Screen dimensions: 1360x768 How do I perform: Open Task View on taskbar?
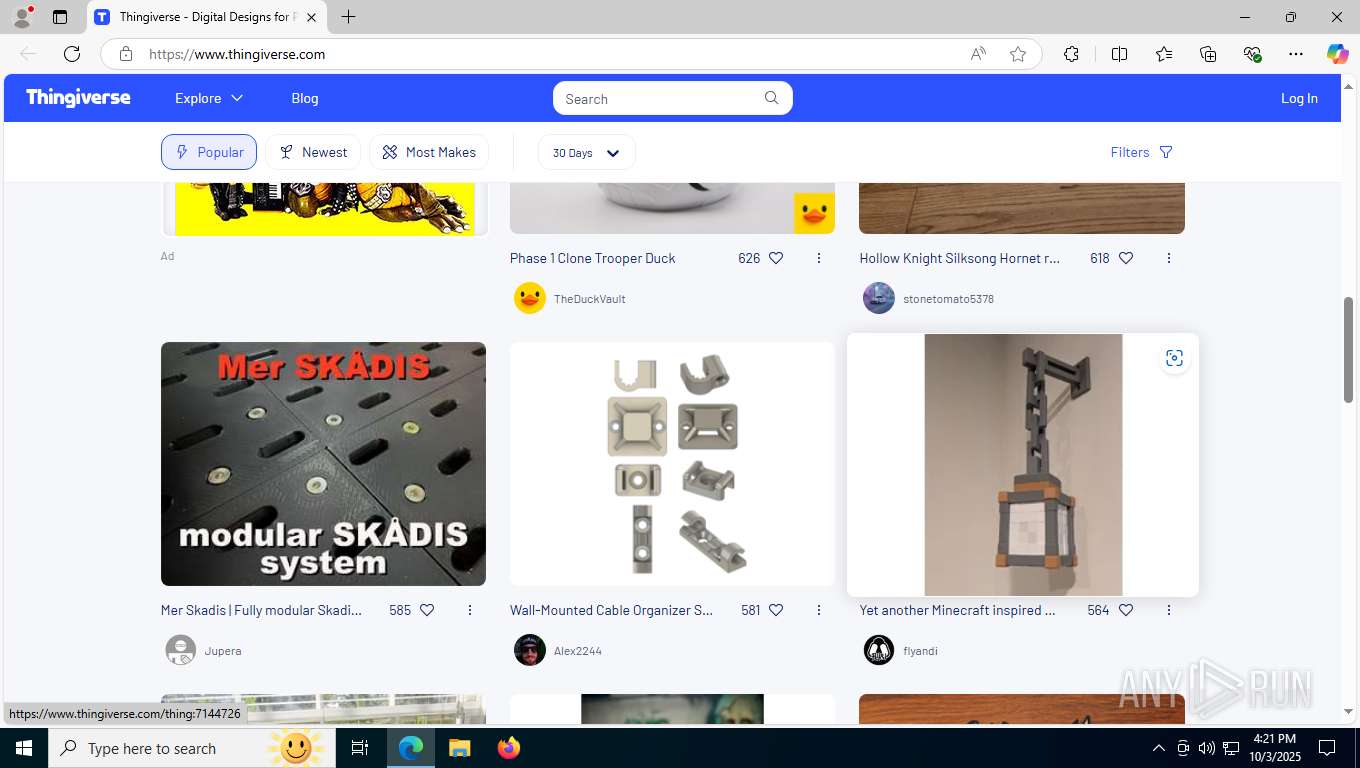tap(360, 748)
